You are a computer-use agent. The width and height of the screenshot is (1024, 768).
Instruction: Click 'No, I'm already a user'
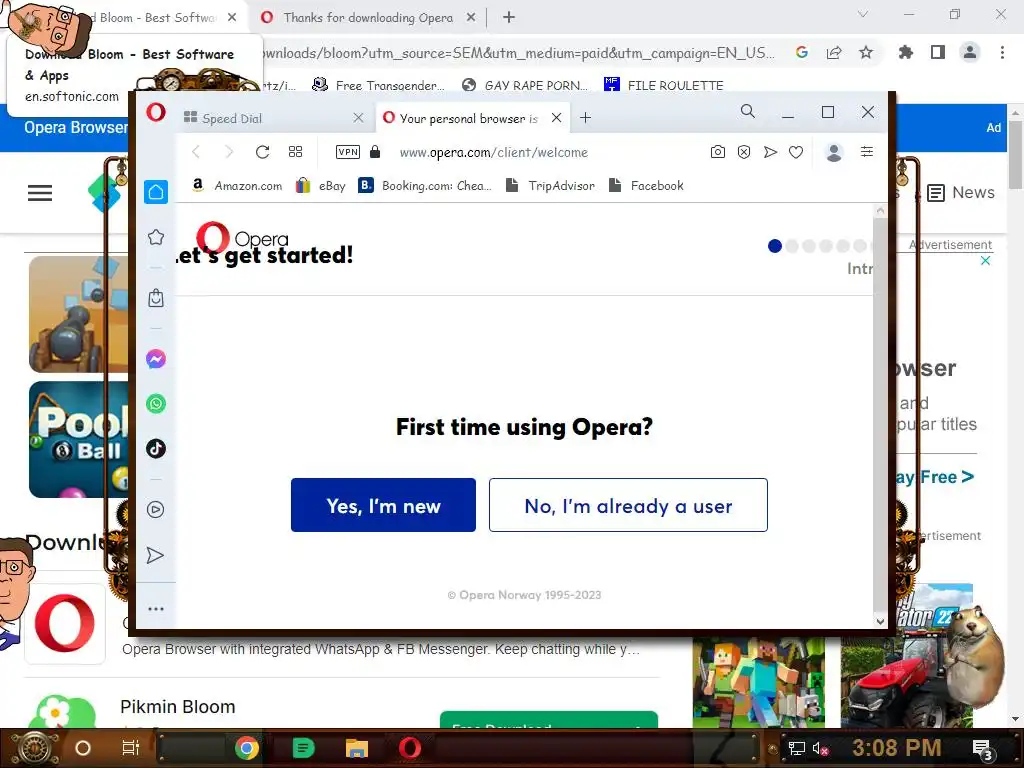(x=628, y=505)
